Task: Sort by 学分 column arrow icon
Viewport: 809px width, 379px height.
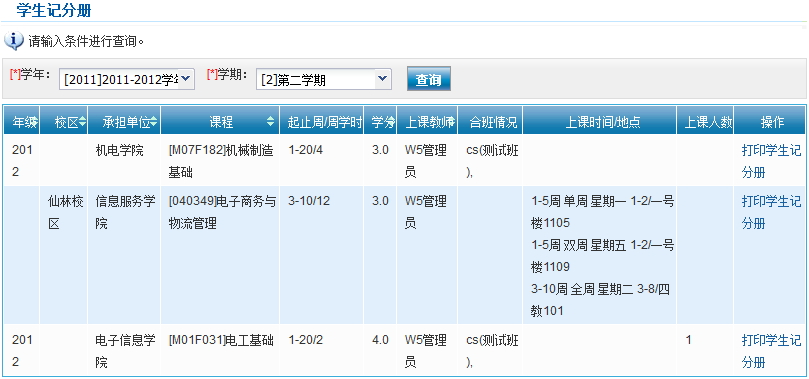Action: (x=392, y=122)
